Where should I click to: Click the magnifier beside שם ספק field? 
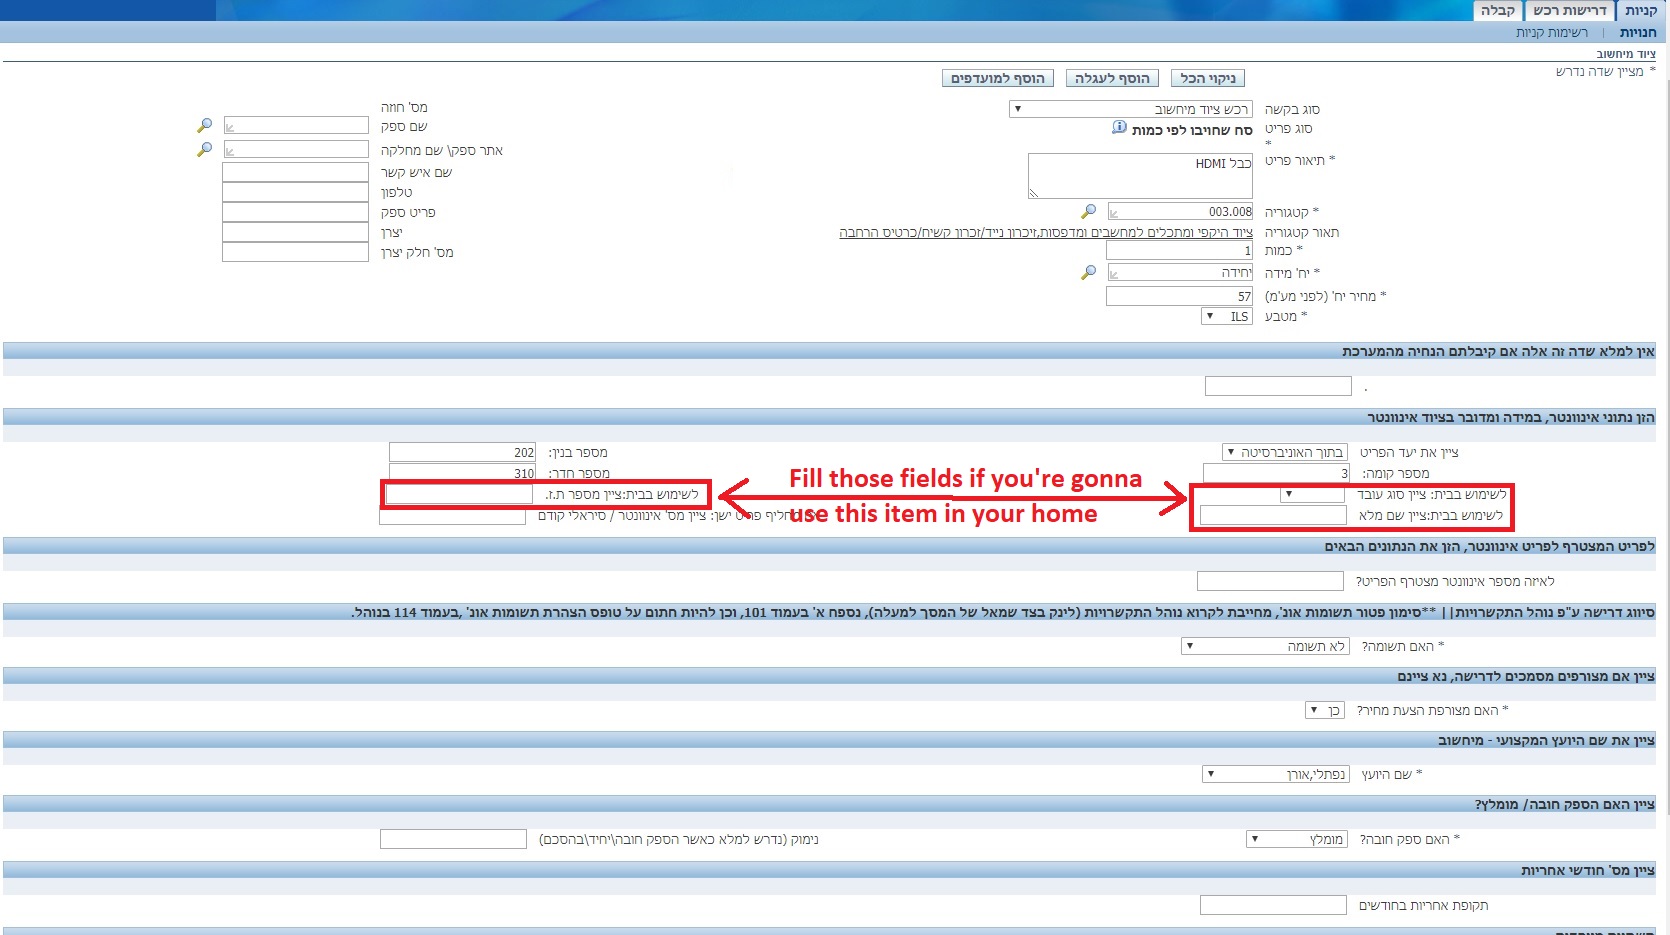204,126
